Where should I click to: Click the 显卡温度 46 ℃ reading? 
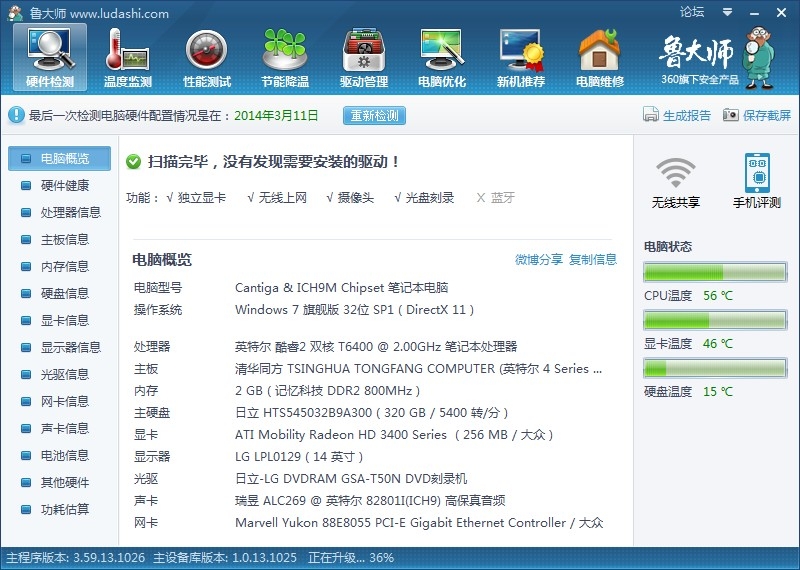coord(688,343)
